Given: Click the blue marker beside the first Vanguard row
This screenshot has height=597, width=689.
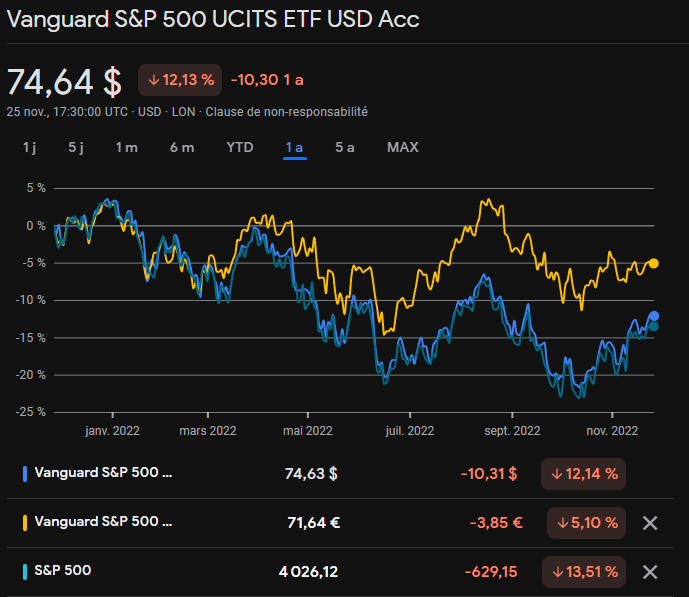Looking at the screenshot, I should (x=24, y=473).
